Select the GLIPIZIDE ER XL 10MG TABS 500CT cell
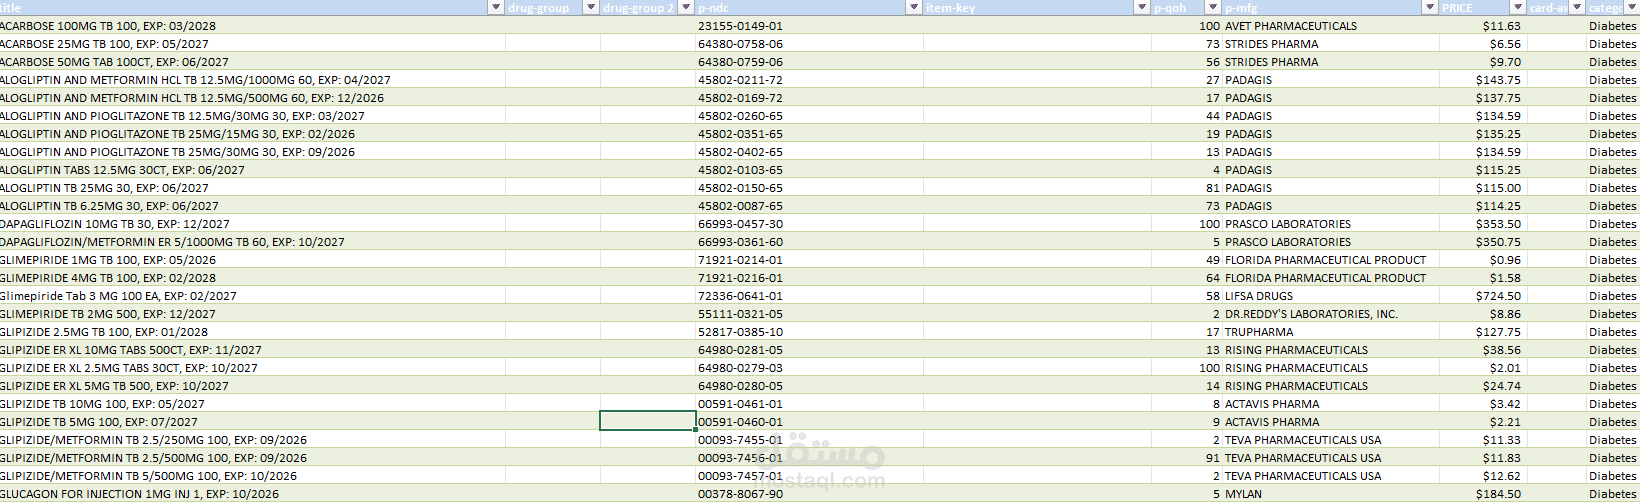The image size is (1640, 502). click(x=252, y=350)
